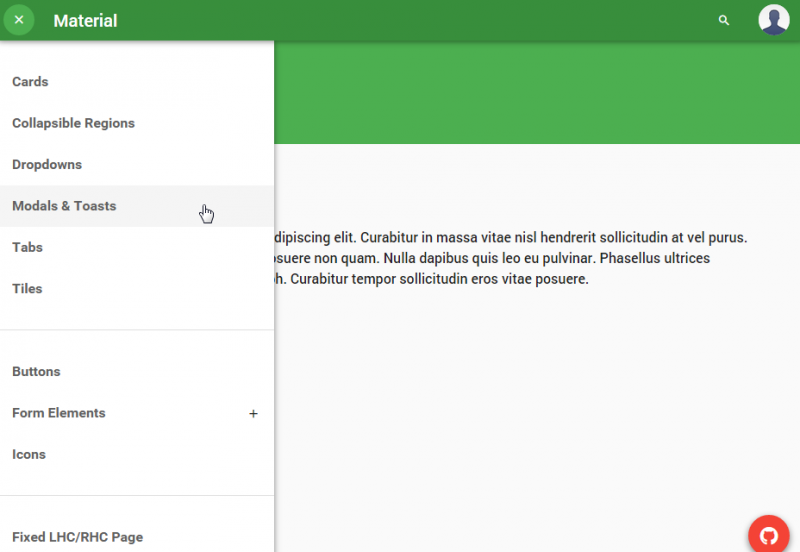Open the Modals & Toasts menu item
Viewport: 800px width, 552px height.
(x=64, y=206)
